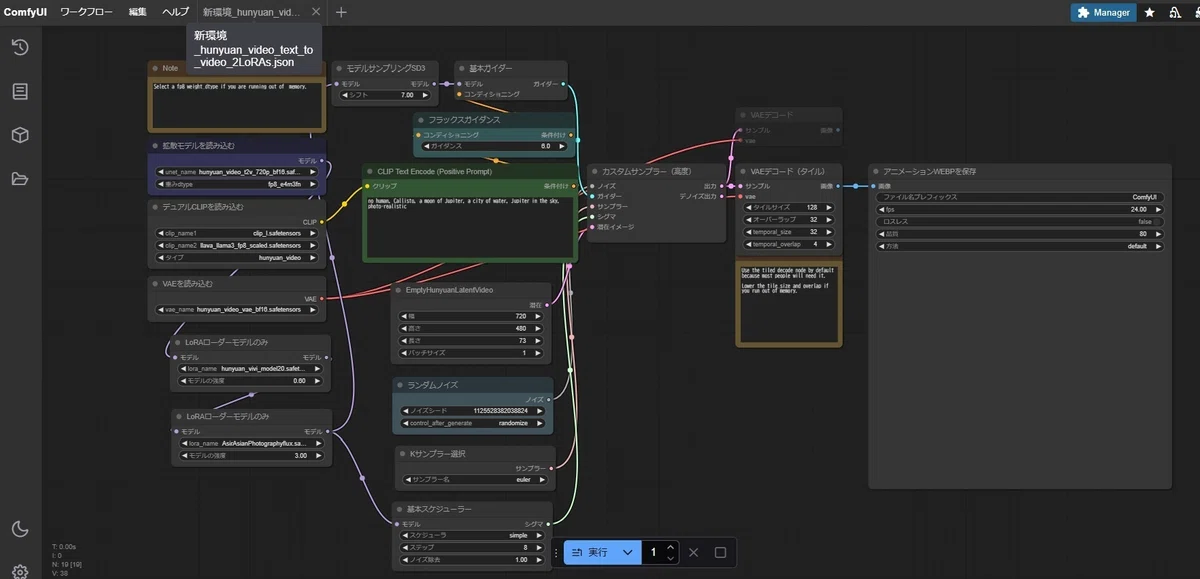
Task: Click the star favorites icon
Action: 1150,12
